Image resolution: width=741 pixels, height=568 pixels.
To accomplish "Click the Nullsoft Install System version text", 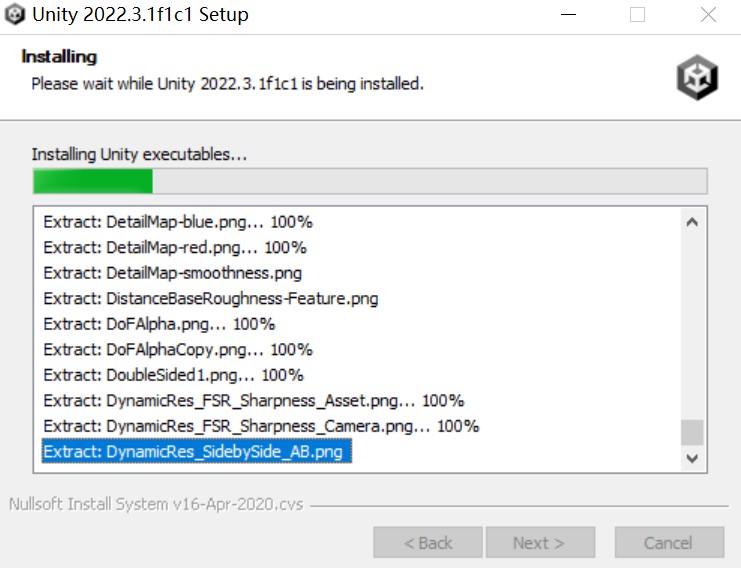I will point(156,504).
